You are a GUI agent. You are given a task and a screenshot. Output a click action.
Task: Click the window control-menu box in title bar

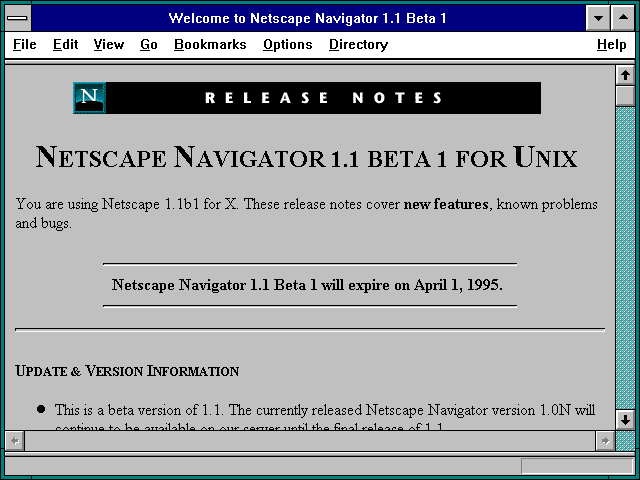[x=18, y=18]
